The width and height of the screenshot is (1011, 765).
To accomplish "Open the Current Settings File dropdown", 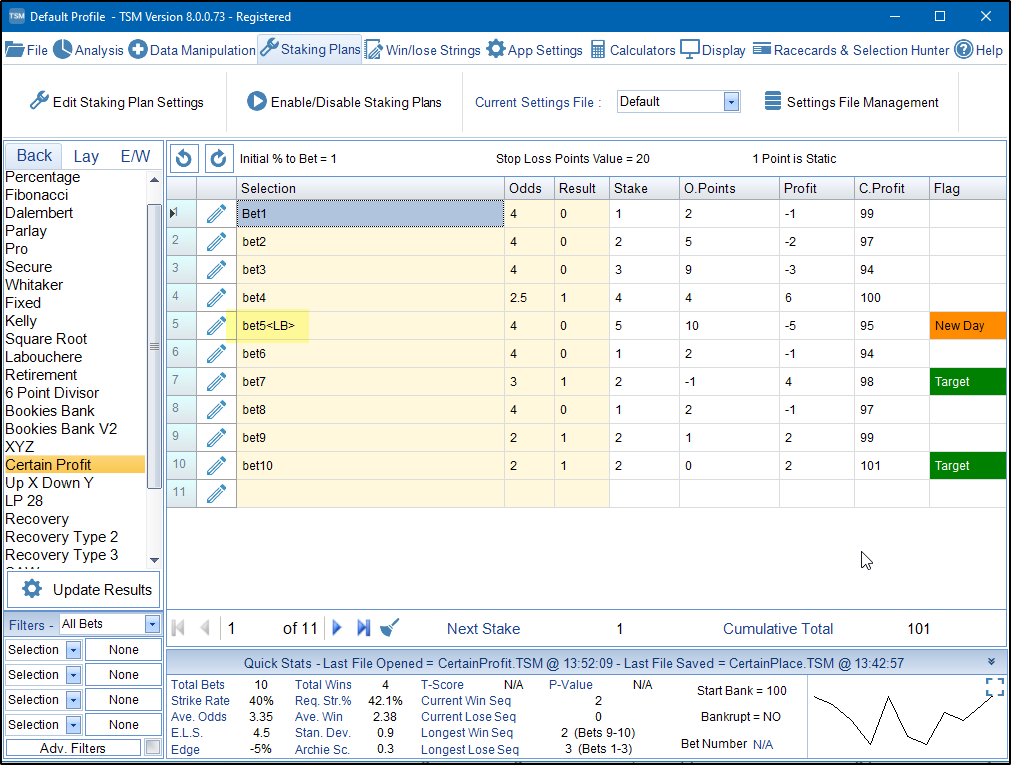I will tap(731, 102).
